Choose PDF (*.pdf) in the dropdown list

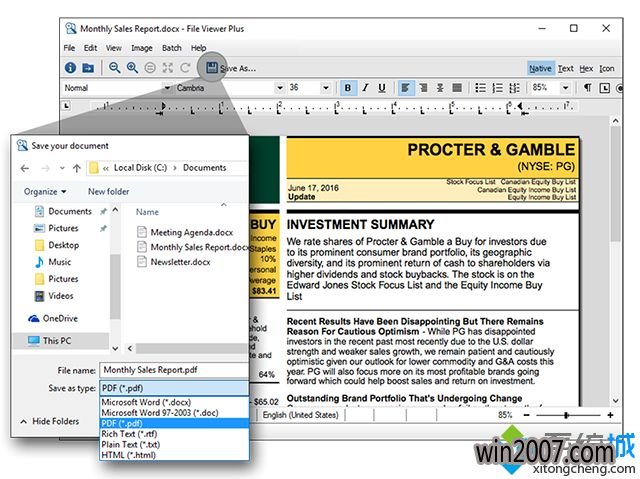[x=174, y=423]
